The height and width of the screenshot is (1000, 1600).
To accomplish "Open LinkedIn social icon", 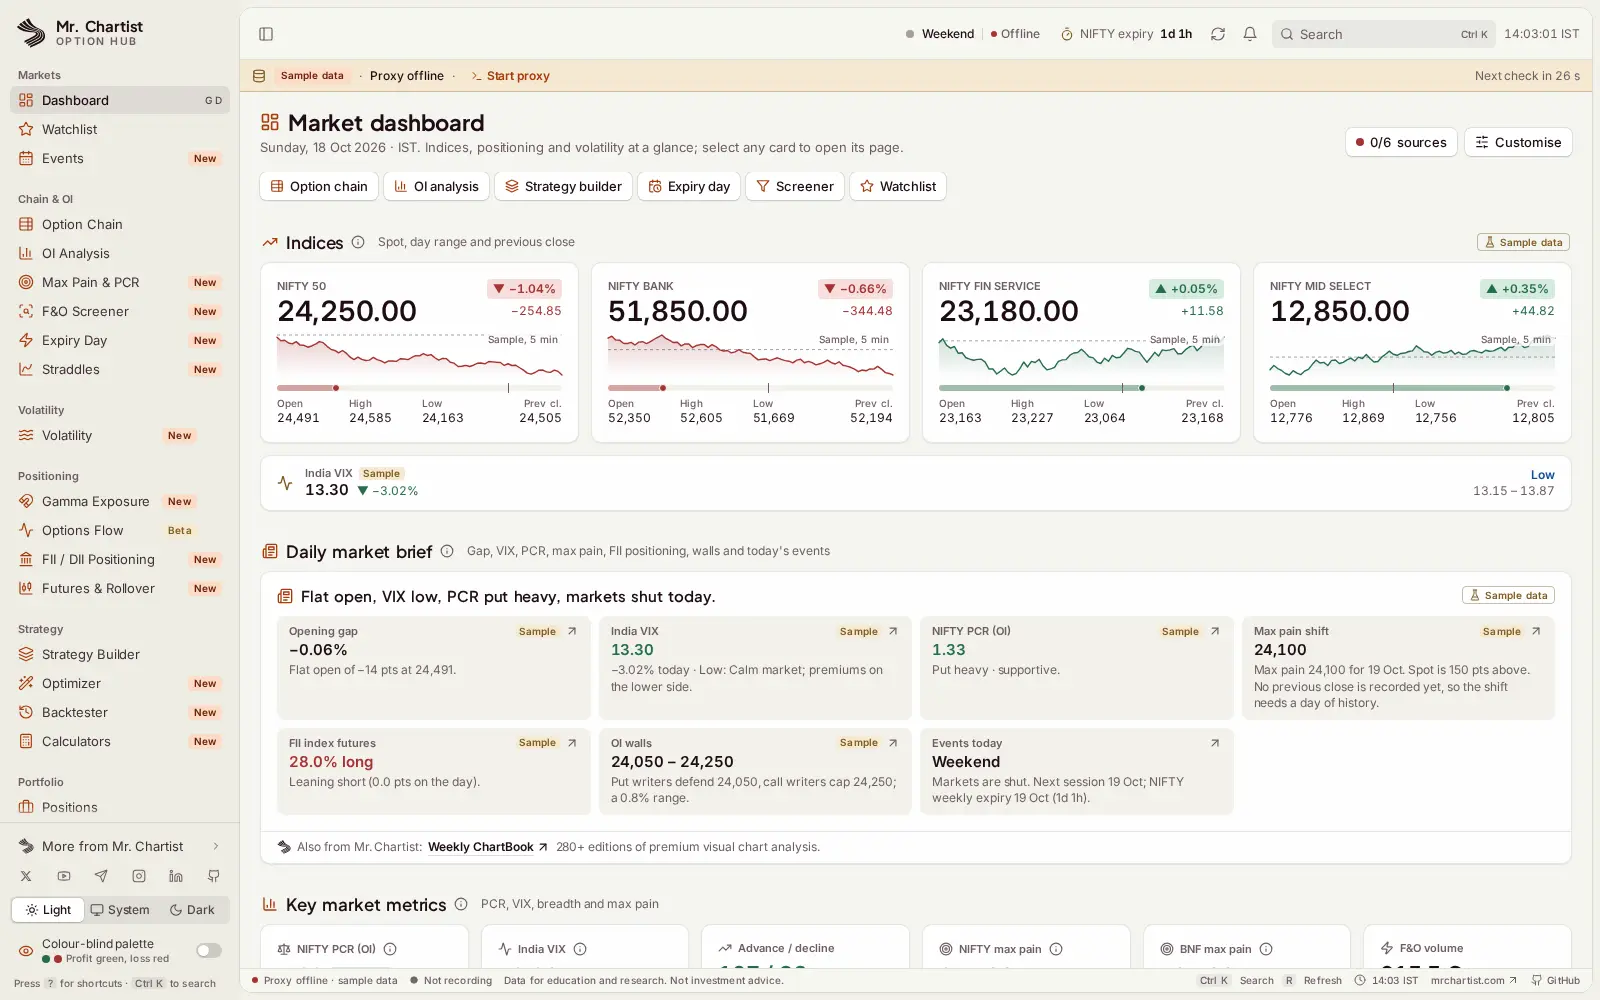I will tap(176, 876).
